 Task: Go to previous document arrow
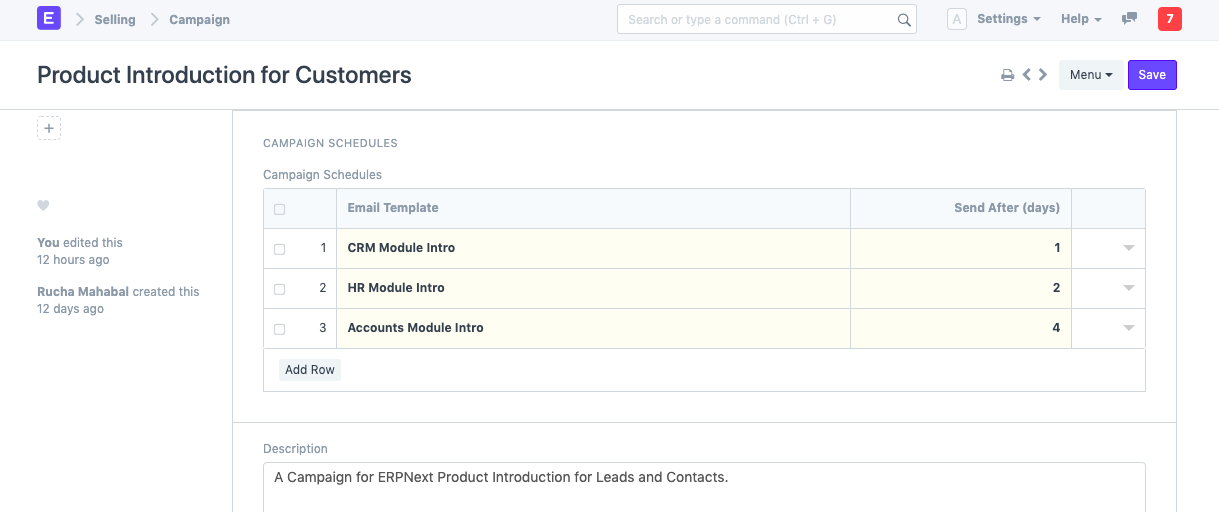(1026, 75)
